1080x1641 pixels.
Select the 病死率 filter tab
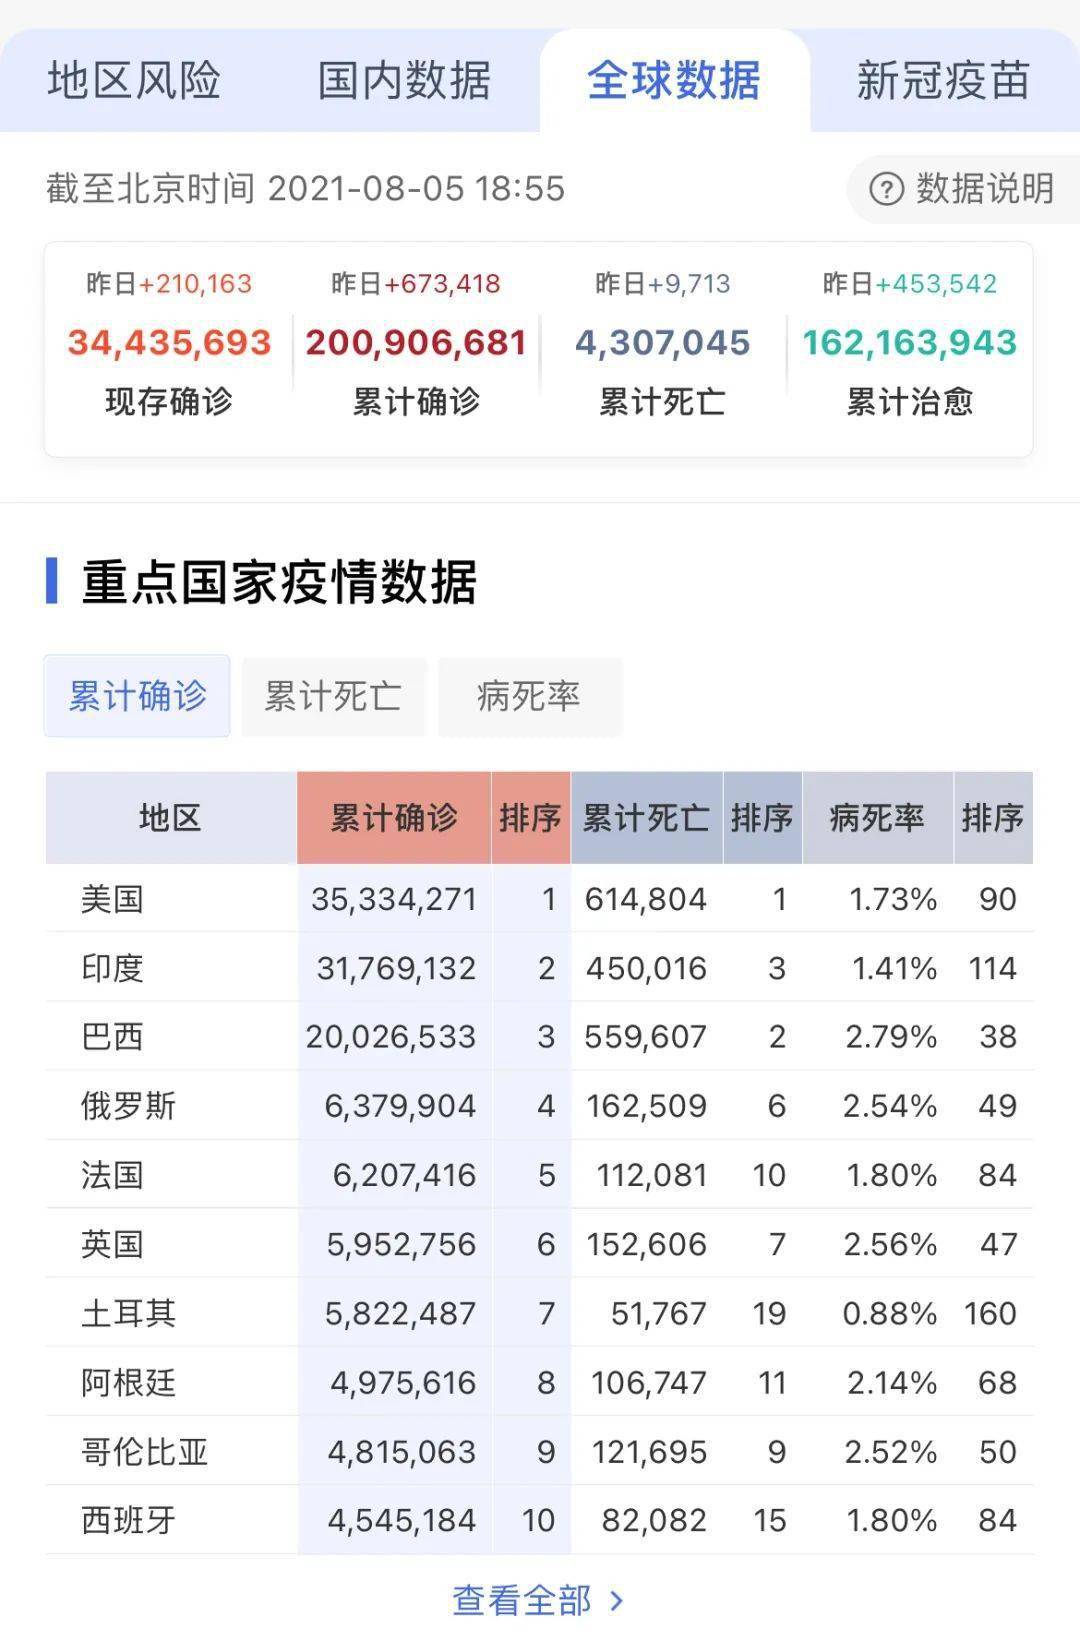point(530,696)
